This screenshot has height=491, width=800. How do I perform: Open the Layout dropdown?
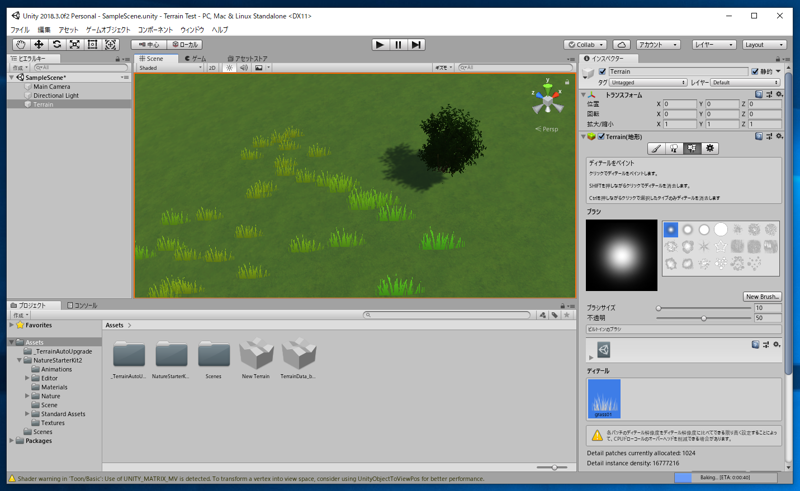pyautogui.click(x=764, y=44)
